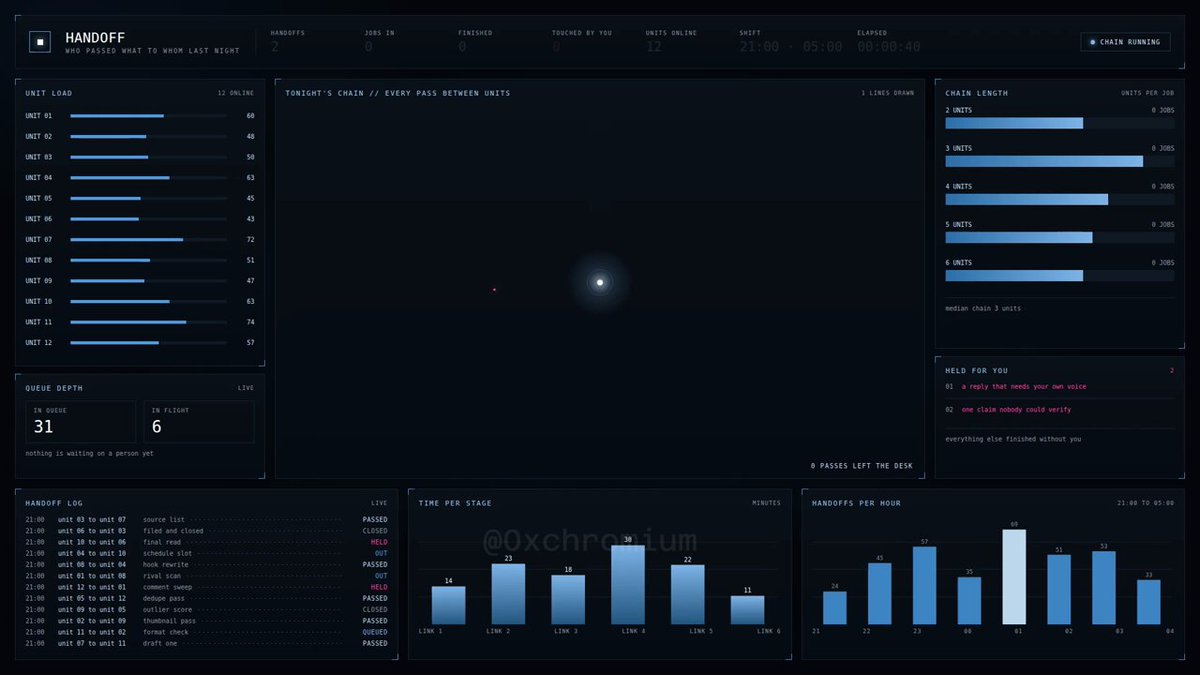The height and width of the screenshot is (675, 1200).
Task: Click 'nothing is waiting on a person yet'
Action: coord(90,453)
